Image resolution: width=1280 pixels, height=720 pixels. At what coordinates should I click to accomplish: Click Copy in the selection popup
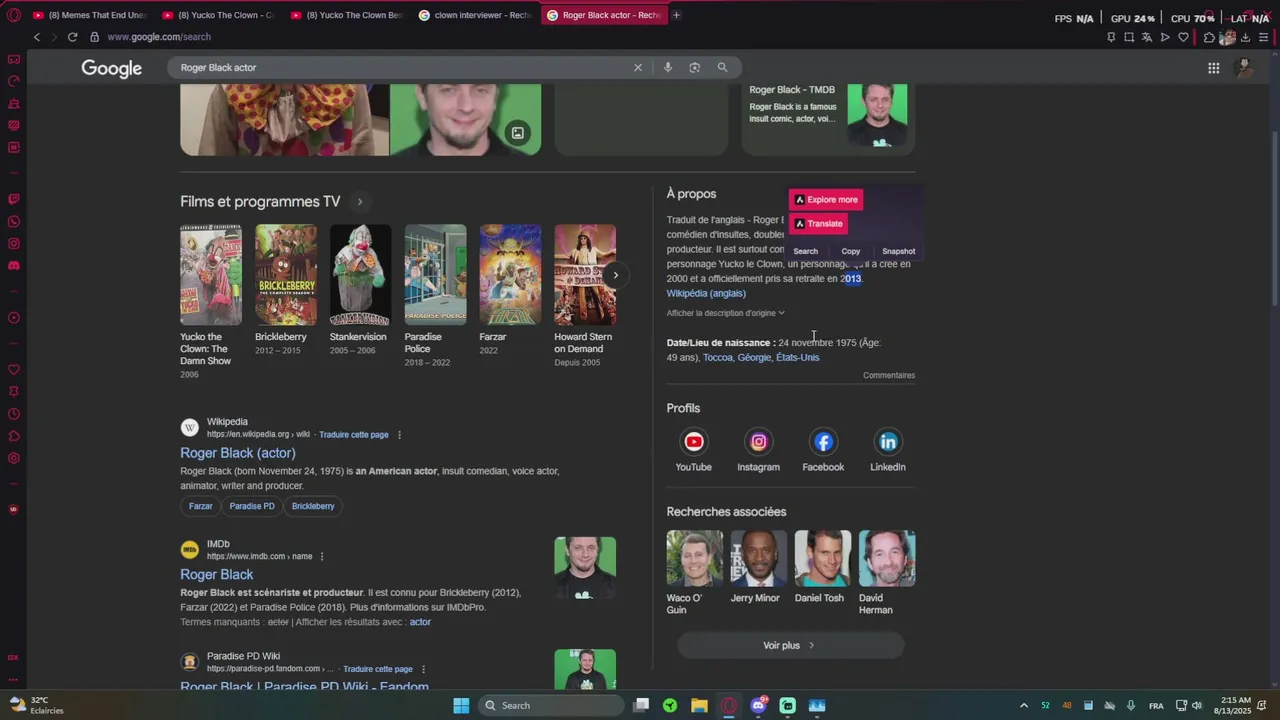tap(851, 251)
